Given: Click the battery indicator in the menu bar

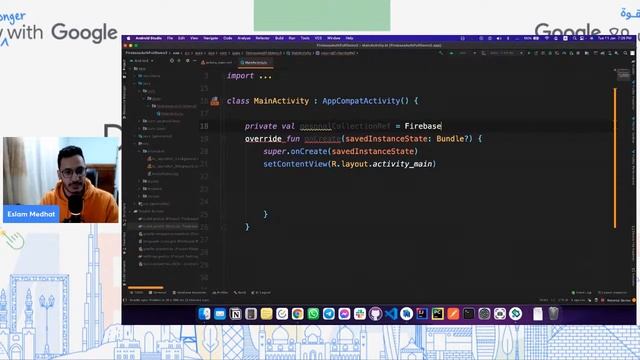Looking at the screenshot, I should pyautogui.click(x=531, y=38).
